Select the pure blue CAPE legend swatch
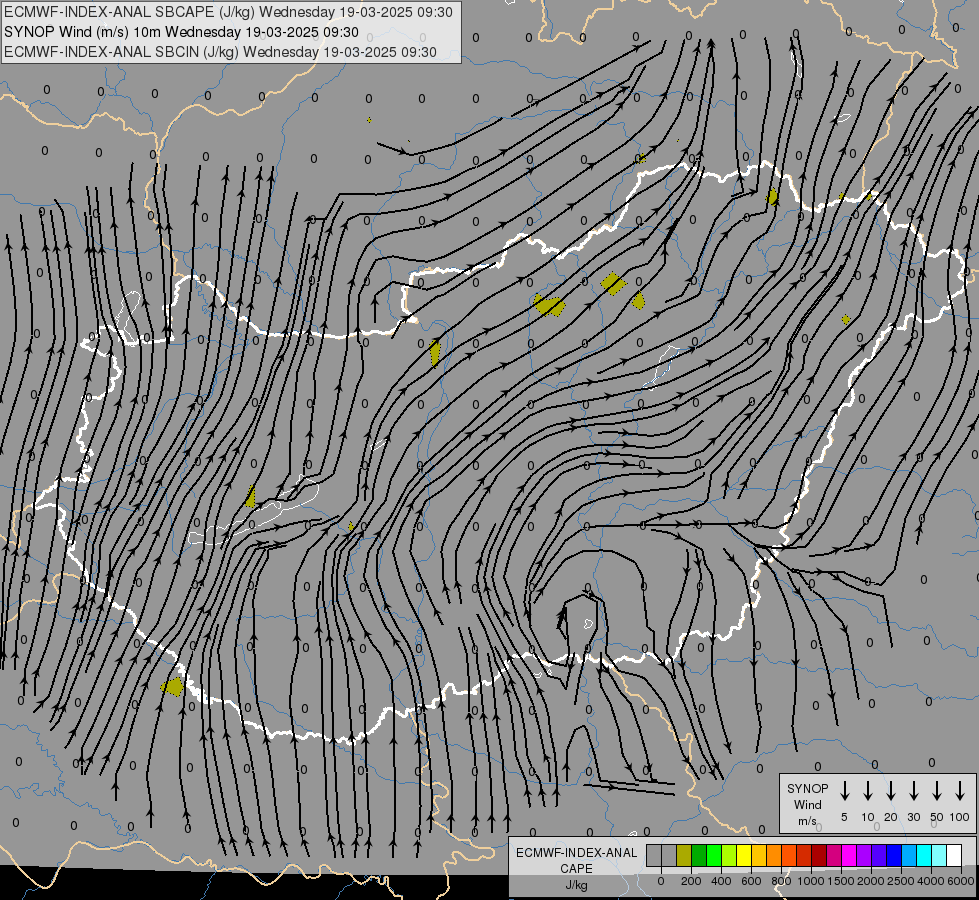This screenshot has width=979, height=900. (894, 855)
